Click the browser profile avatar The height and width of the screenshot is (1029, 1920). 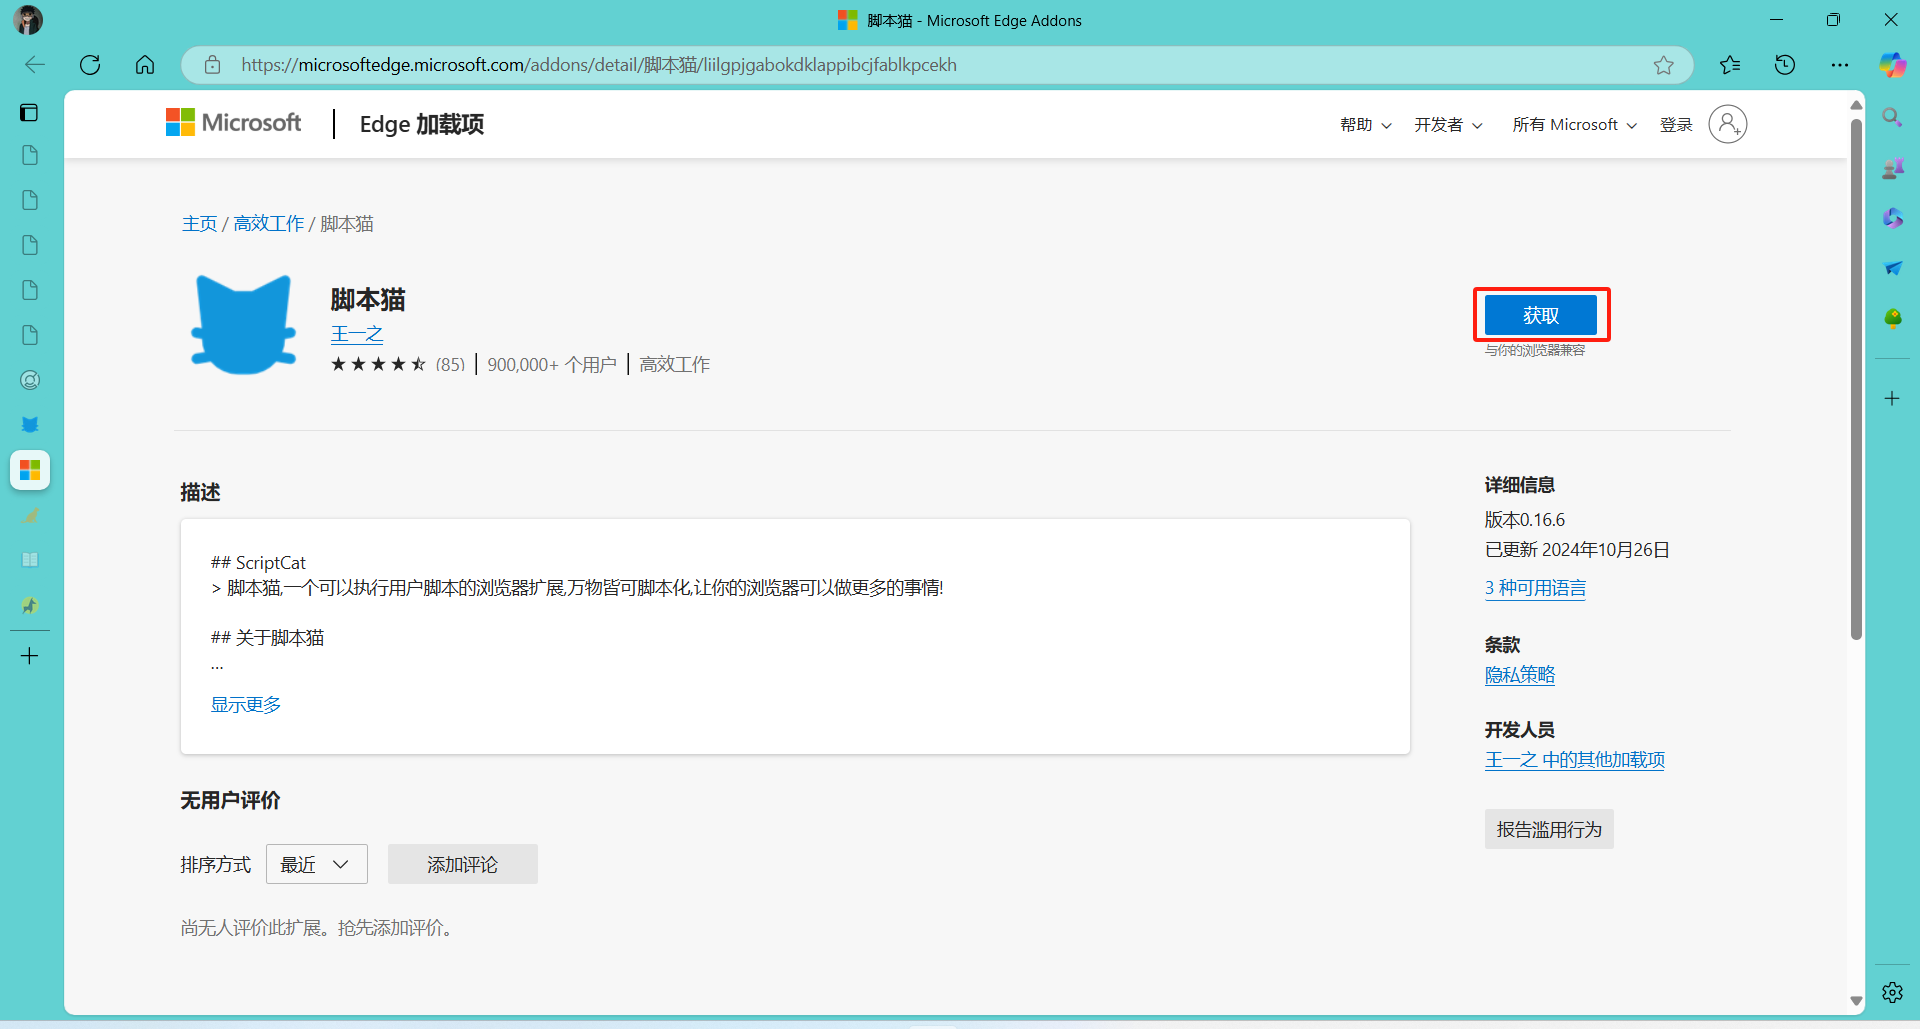pos(28,20)
